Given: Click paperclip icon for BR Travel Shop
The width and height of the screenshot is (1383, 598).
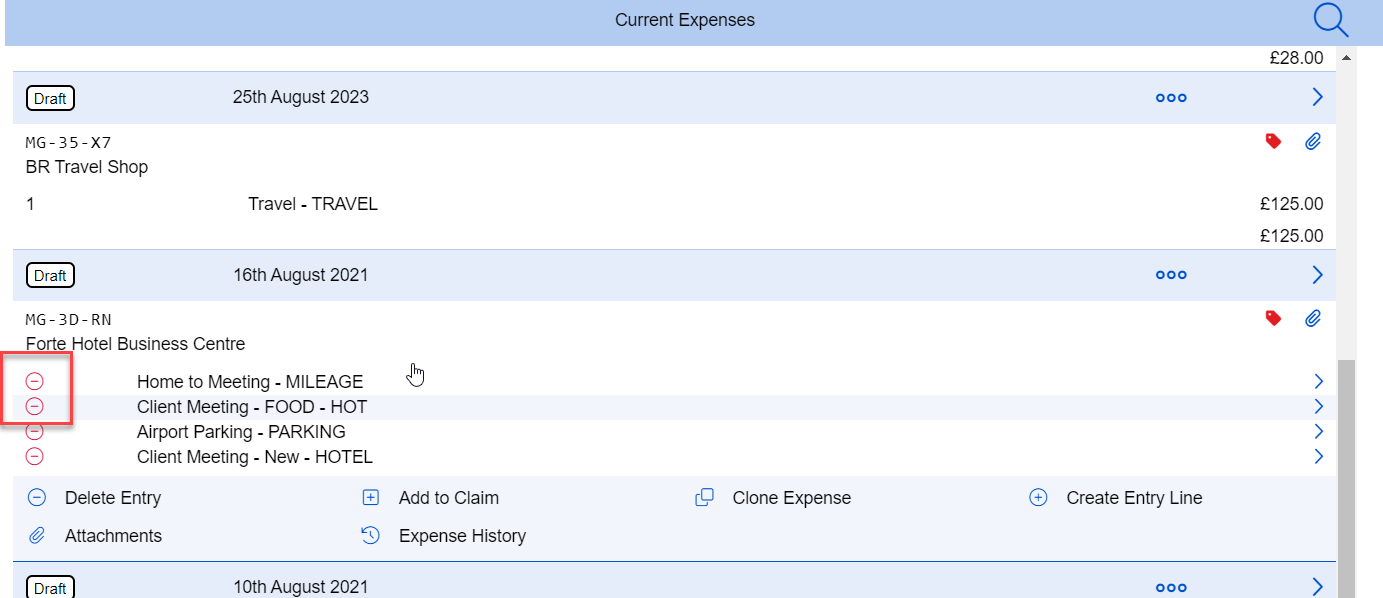Looking at the screenshot, I should (1313, 142).
